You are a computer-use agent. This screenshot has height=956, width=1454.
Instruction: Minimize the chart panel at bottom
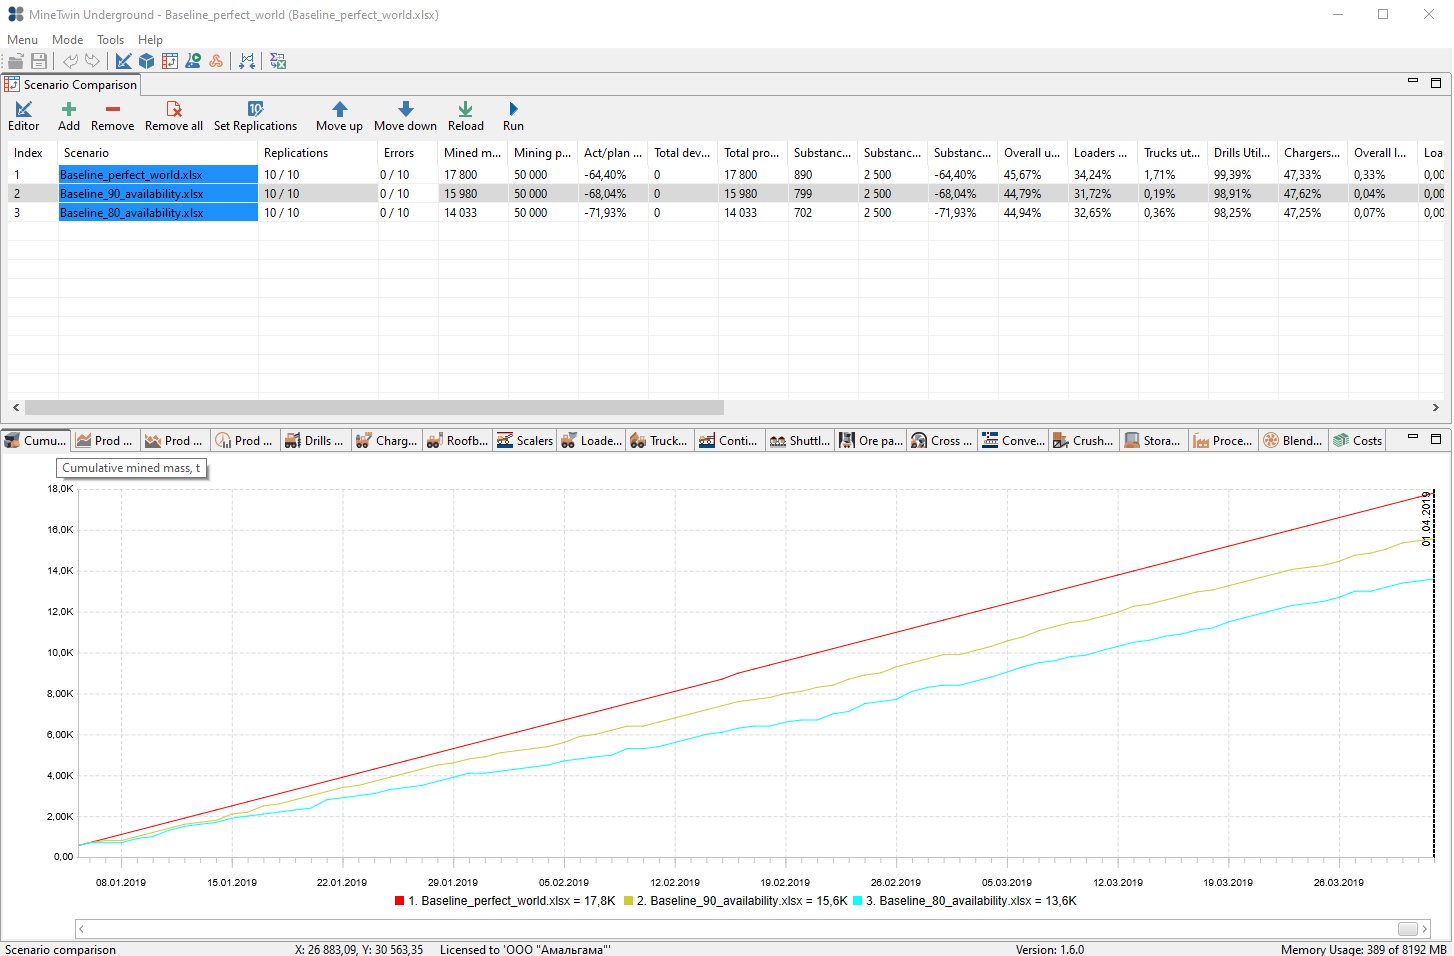[1413, 437]
